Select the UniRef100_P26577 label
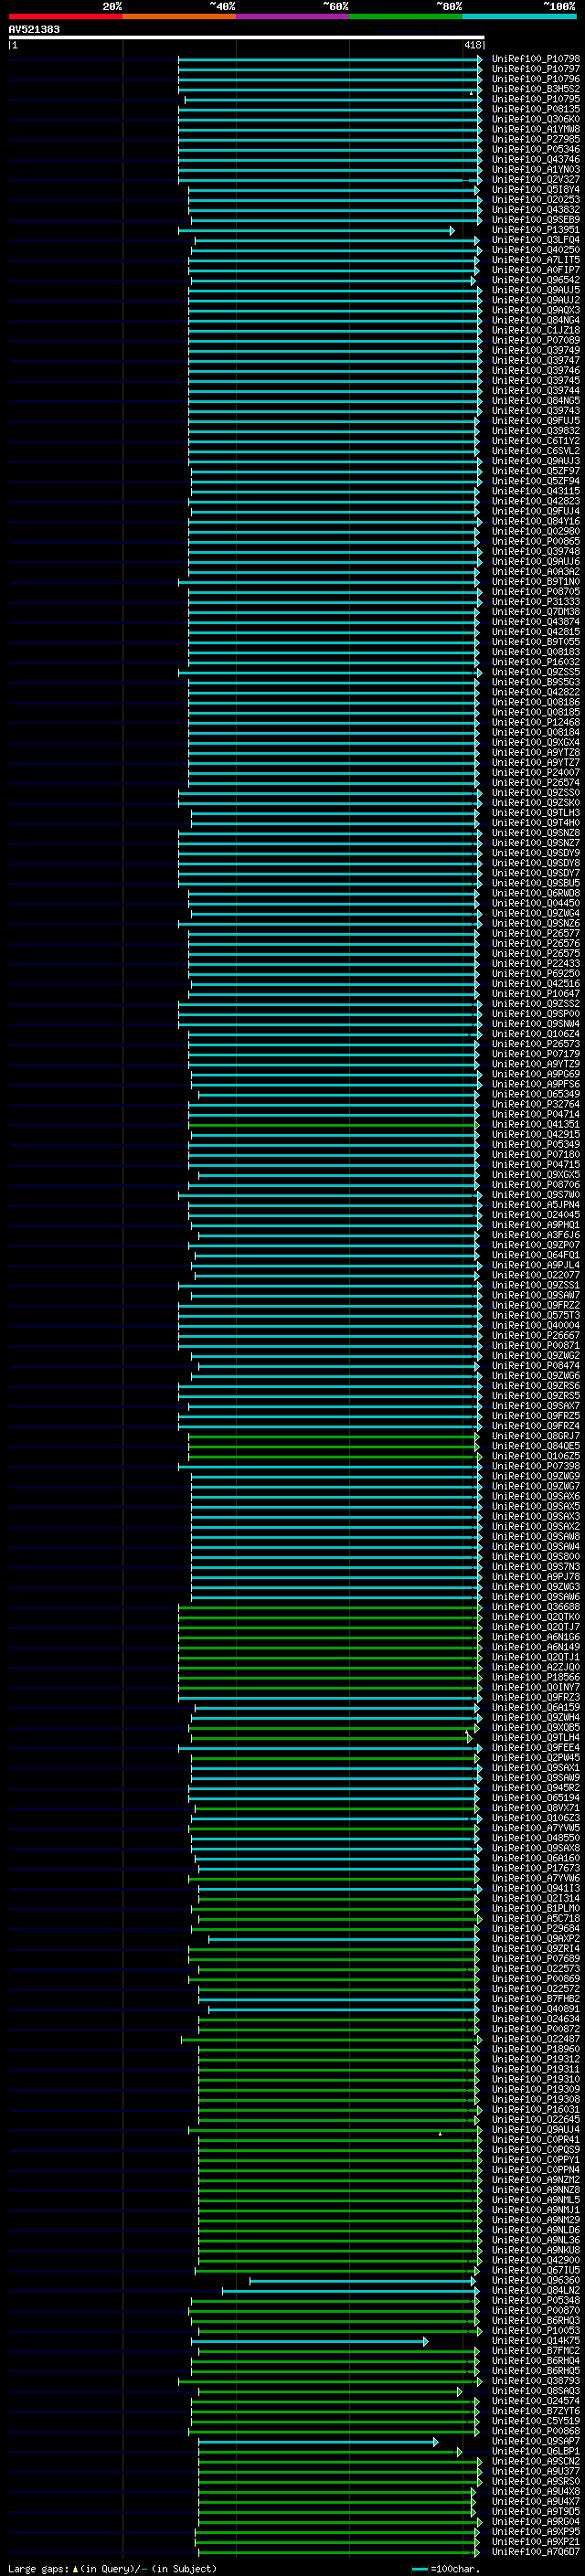Image resolution: width=585 pixels, height=2576 pixels. (535, 933)
